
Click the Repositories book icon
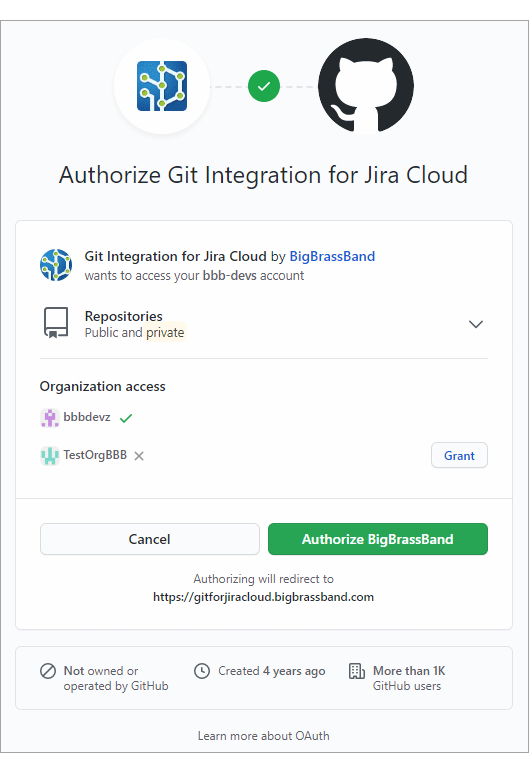point(56,323)
